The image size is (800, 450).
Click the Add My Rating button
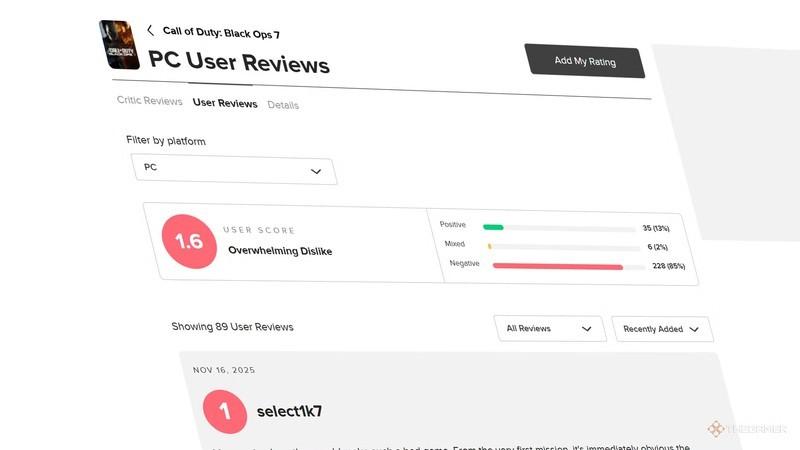[x=585, y=61]
